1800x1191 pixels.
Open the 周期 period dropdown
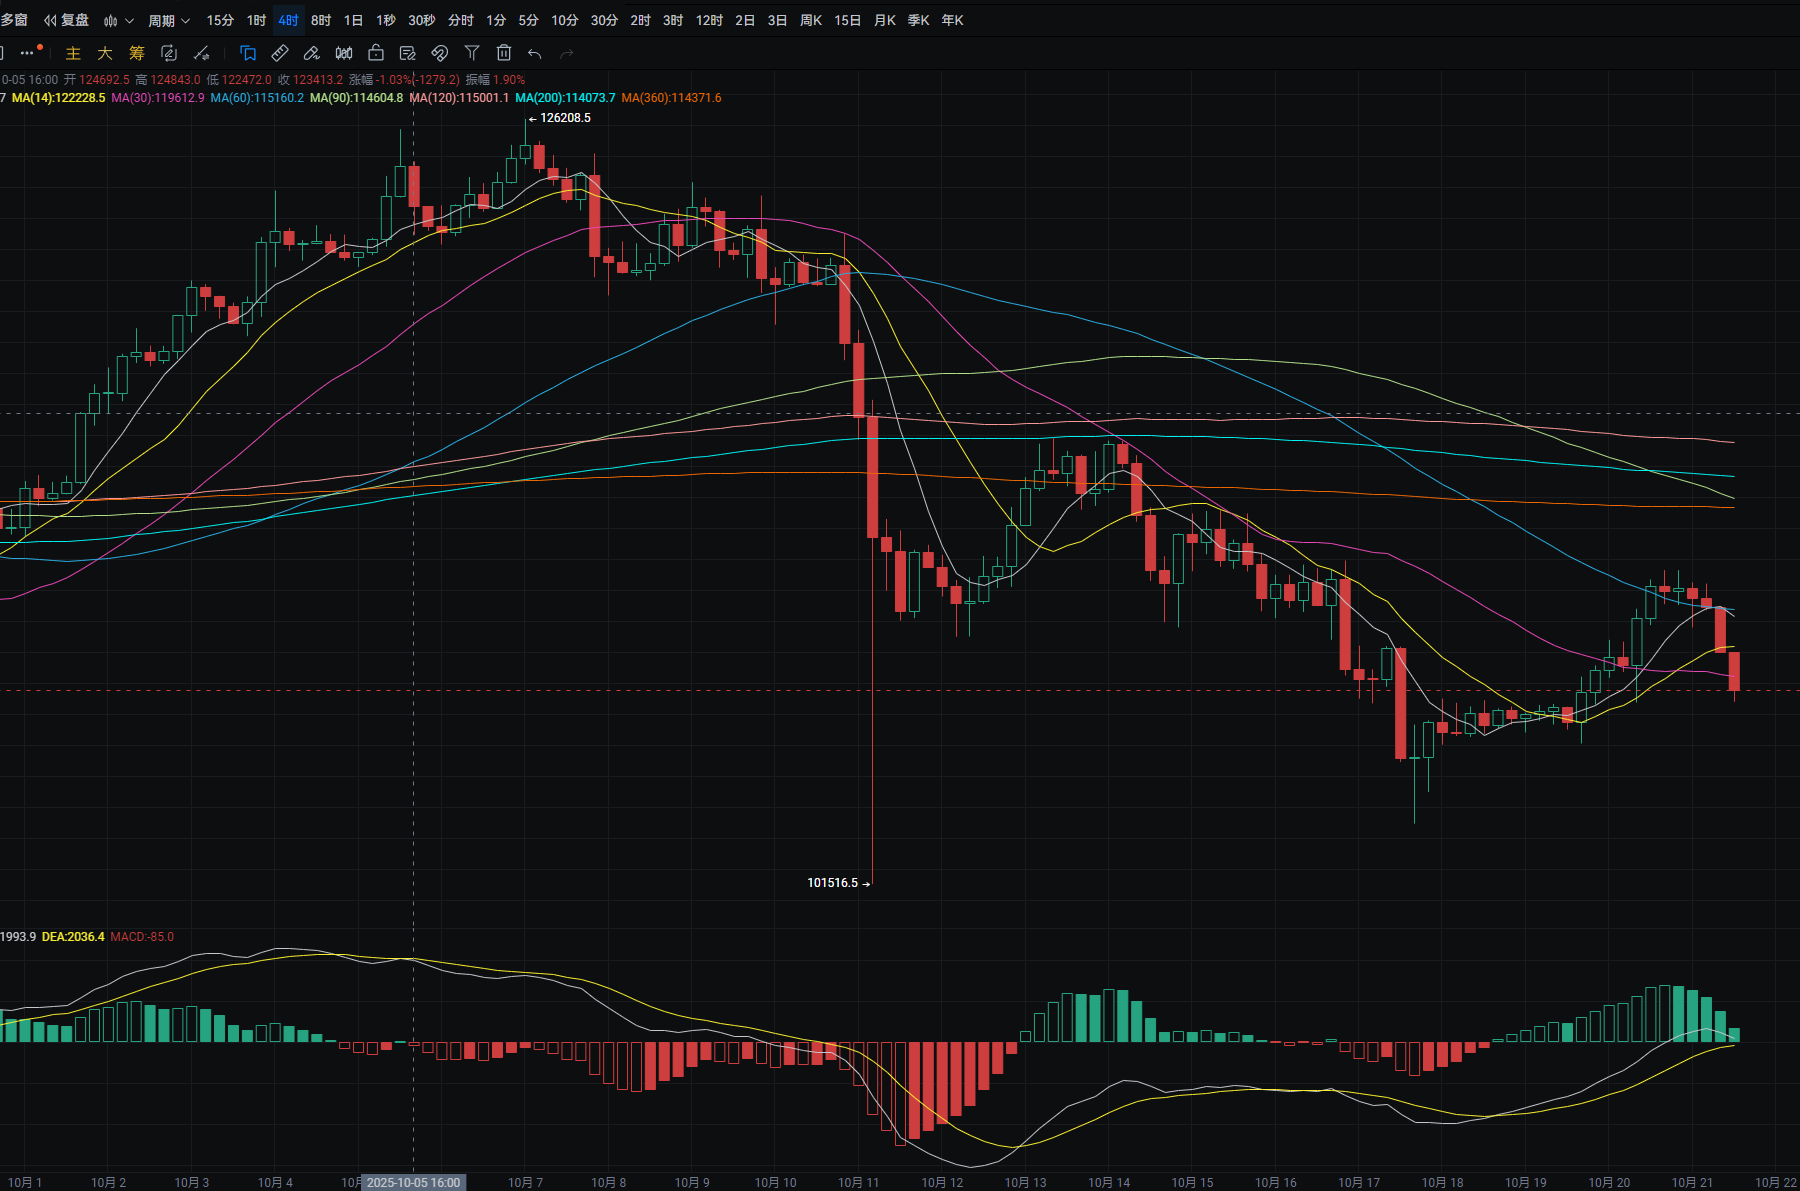168,20
